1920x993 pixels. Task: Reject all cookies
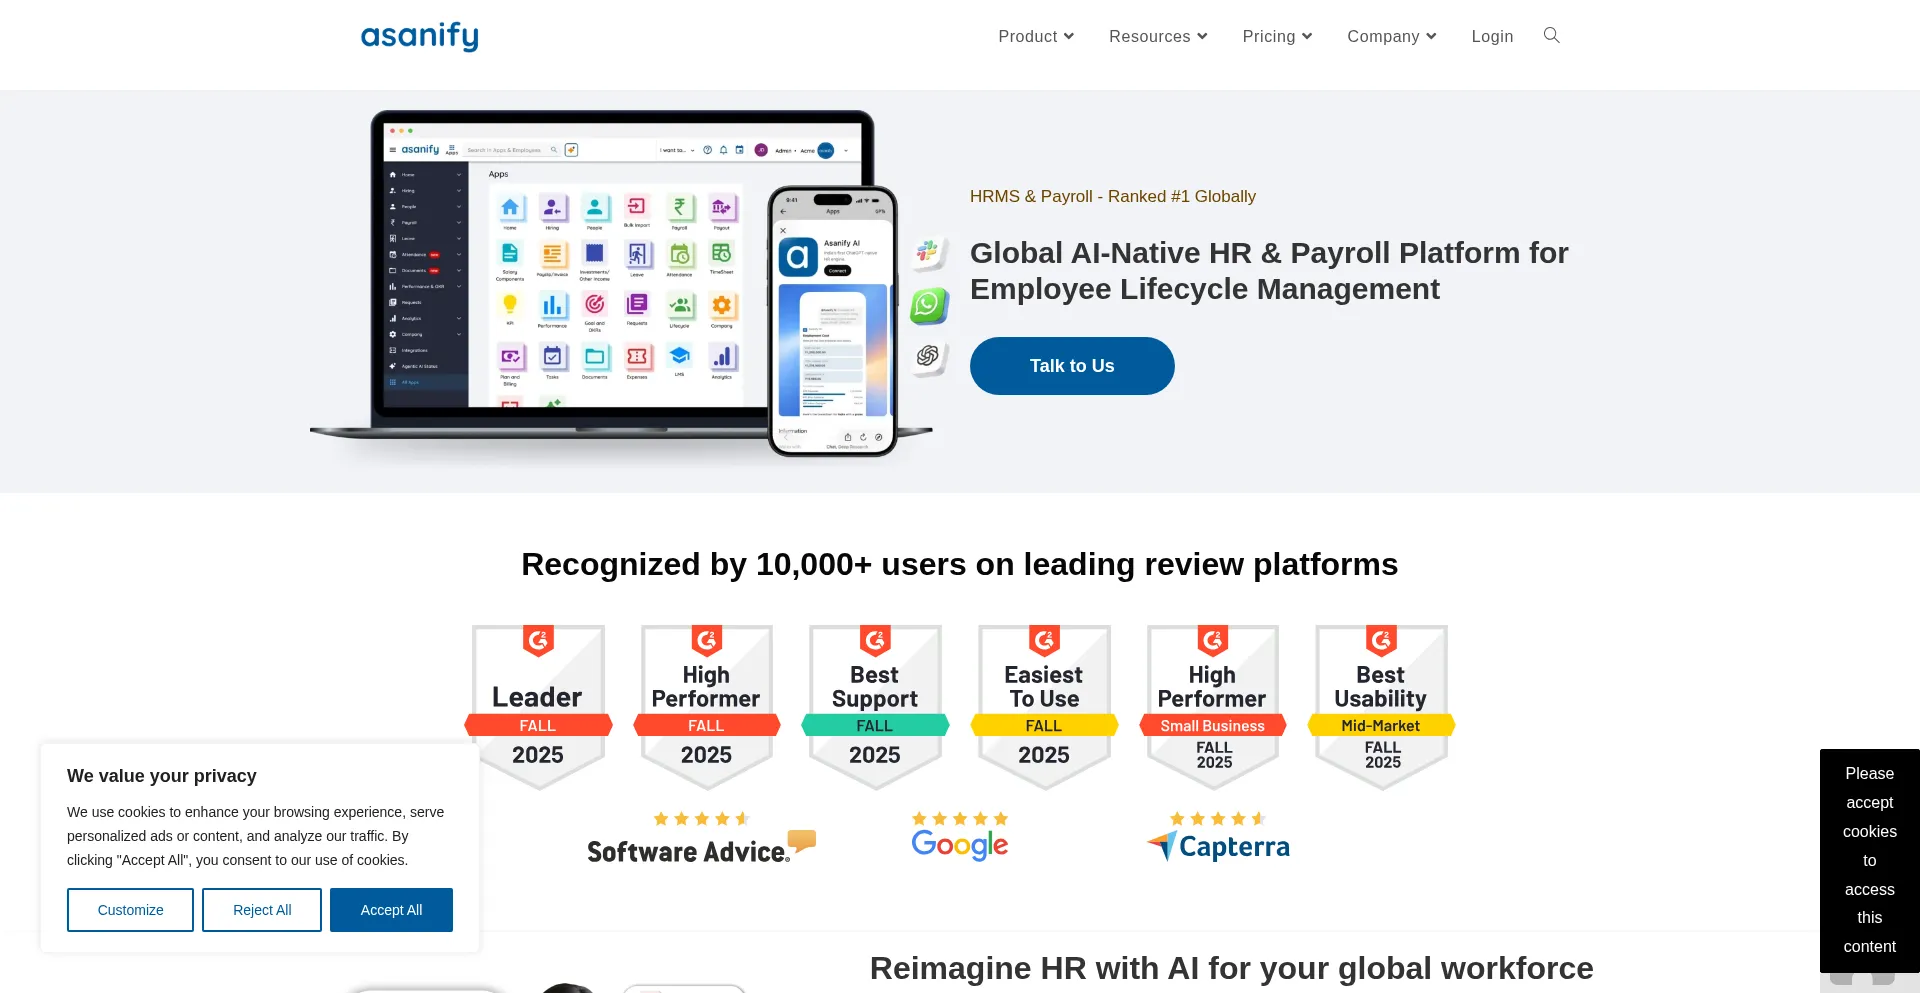(262, 910)
